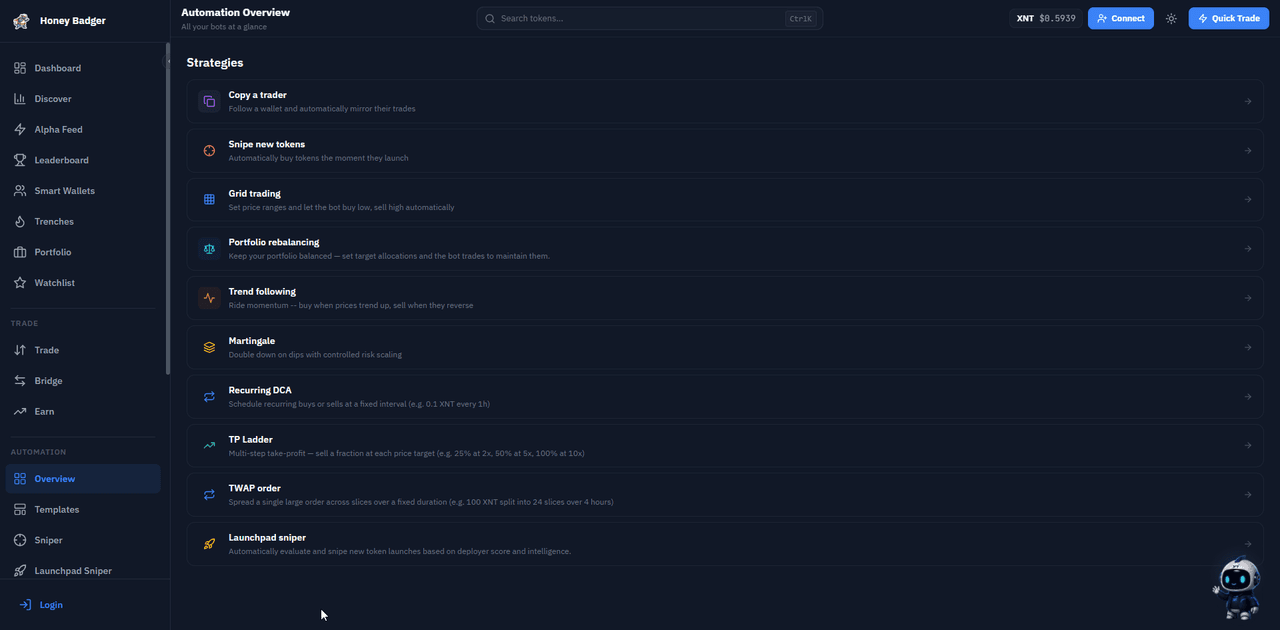Open Trend following row arrow
Screen dimensions: 1280x630
[x=1248, y=298]
